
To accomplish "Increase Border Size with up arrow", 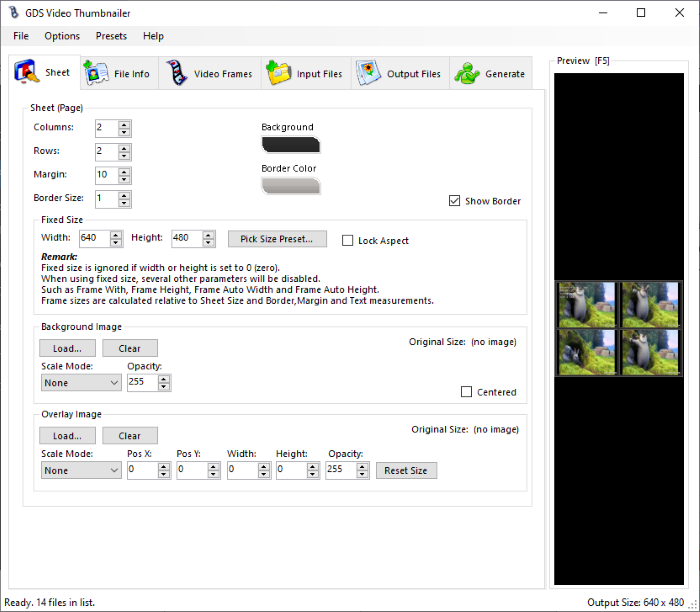I will coord(125,195).
